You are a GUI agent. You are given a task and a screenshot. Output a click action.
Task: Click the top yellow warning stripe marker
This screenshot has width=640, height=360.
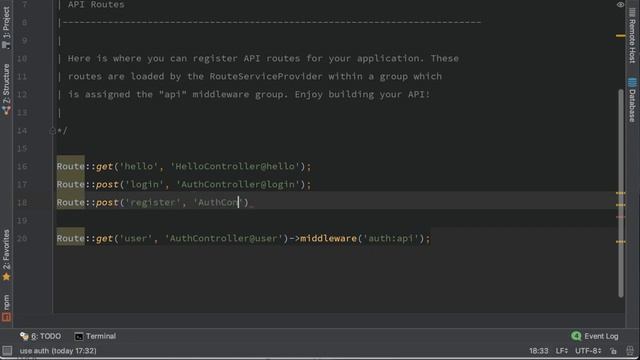(620, 36)
